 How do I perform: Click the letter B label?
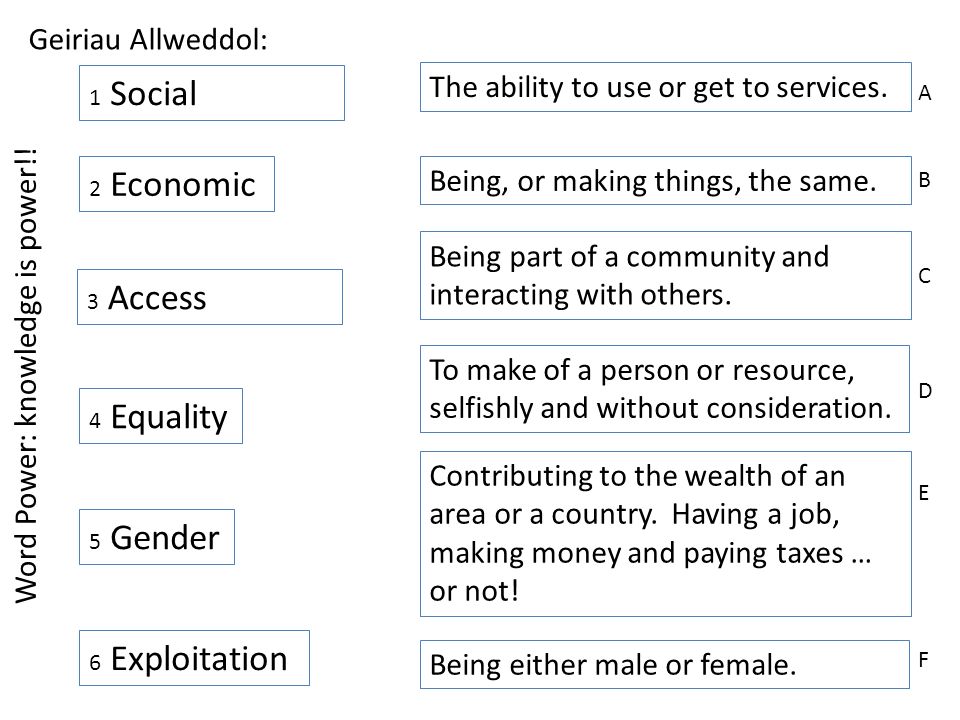tap(924, 180)
